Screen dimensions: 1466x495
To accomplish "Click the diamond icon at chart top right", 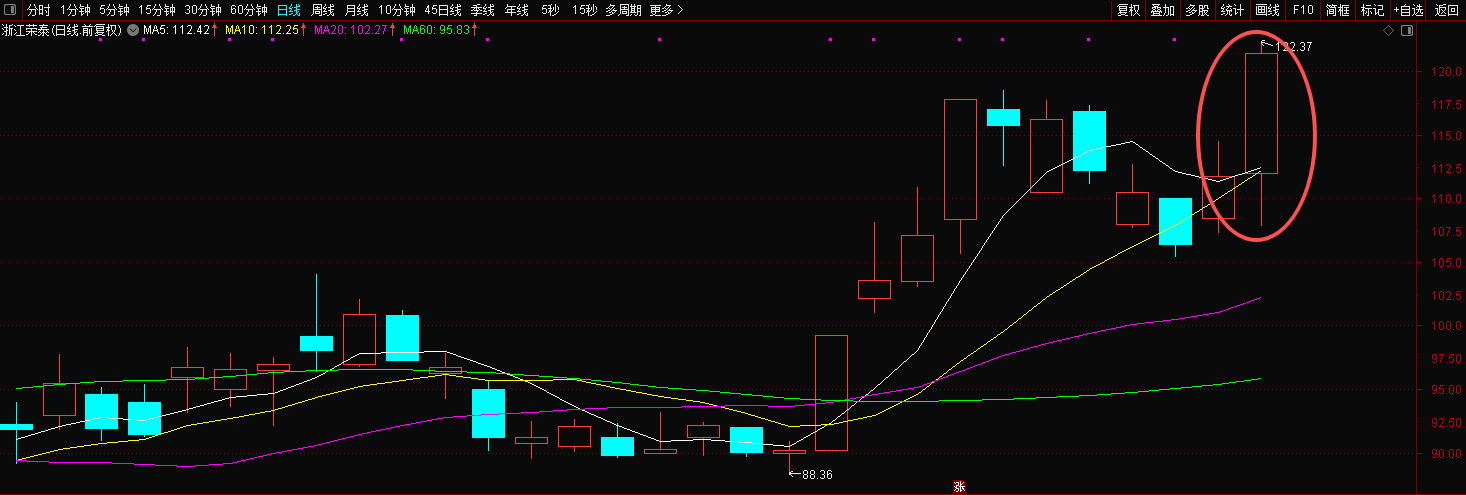I will click(1388, 31).
